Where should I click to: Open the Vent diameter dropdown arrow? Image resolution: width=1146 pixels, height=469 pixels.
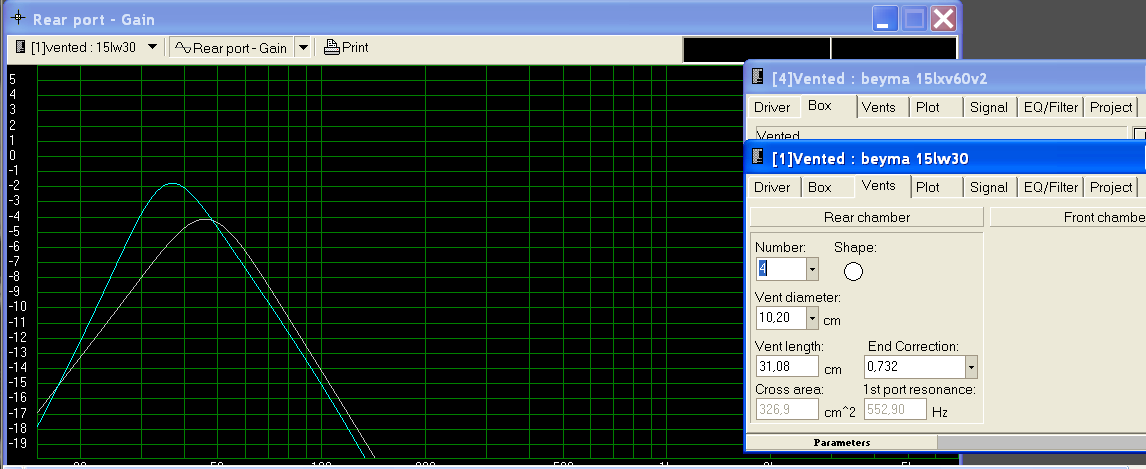[x=812, y=318]
